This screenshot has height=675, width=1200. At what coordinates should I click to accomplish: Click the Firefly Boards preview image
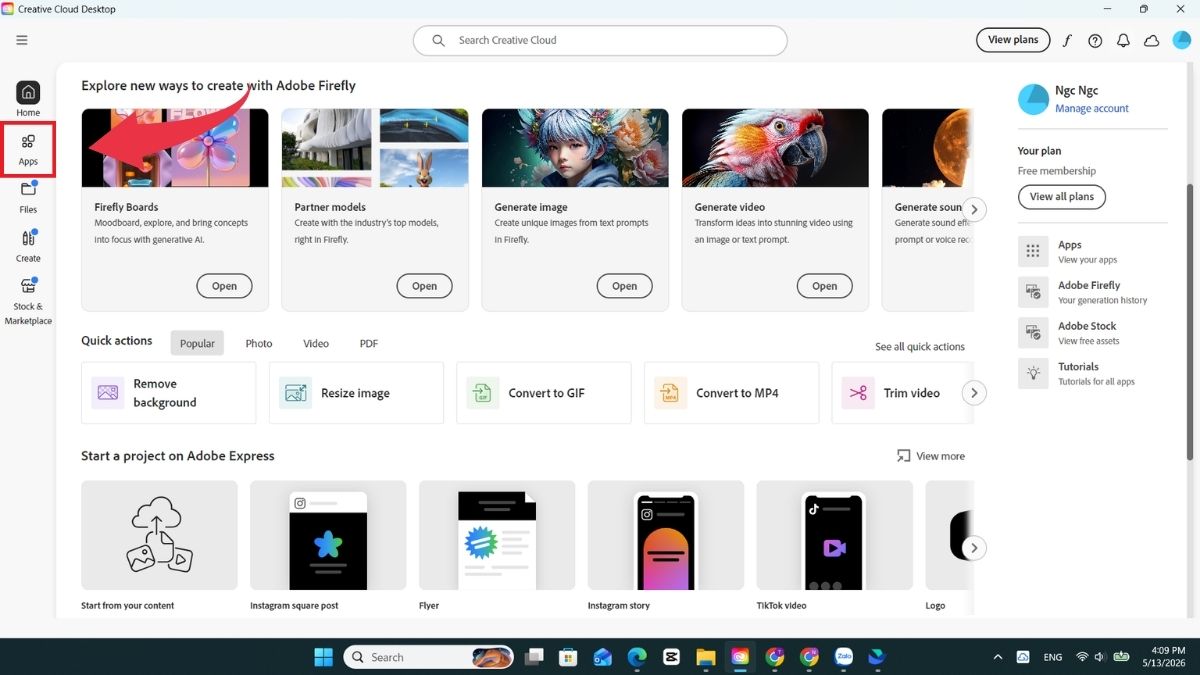(x=175, y=148)
